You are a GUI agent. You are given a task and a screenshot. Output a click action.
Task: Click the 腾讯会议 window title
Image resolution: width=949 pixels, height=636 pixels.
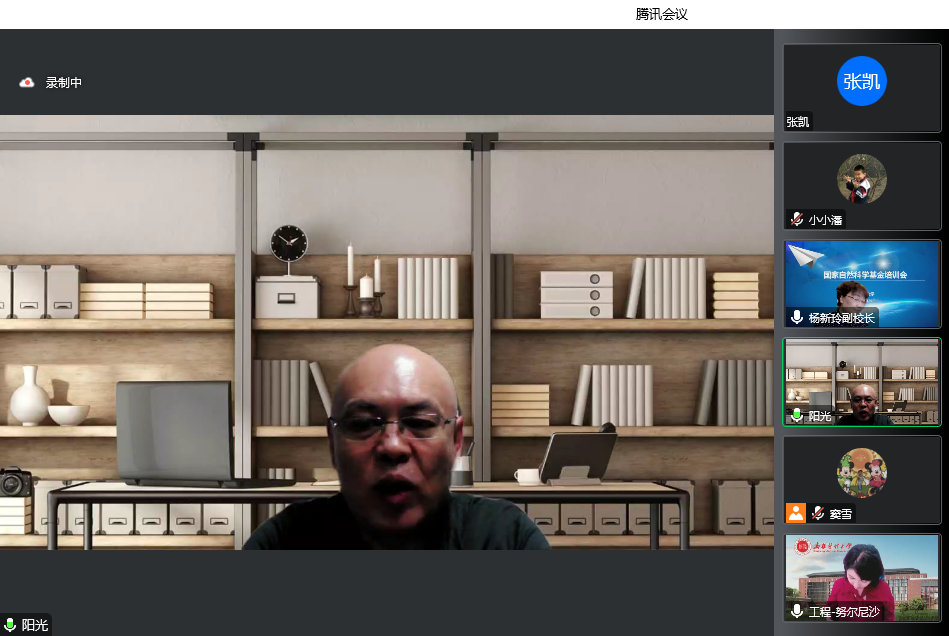pyautogui.click(x=661, y=14)
